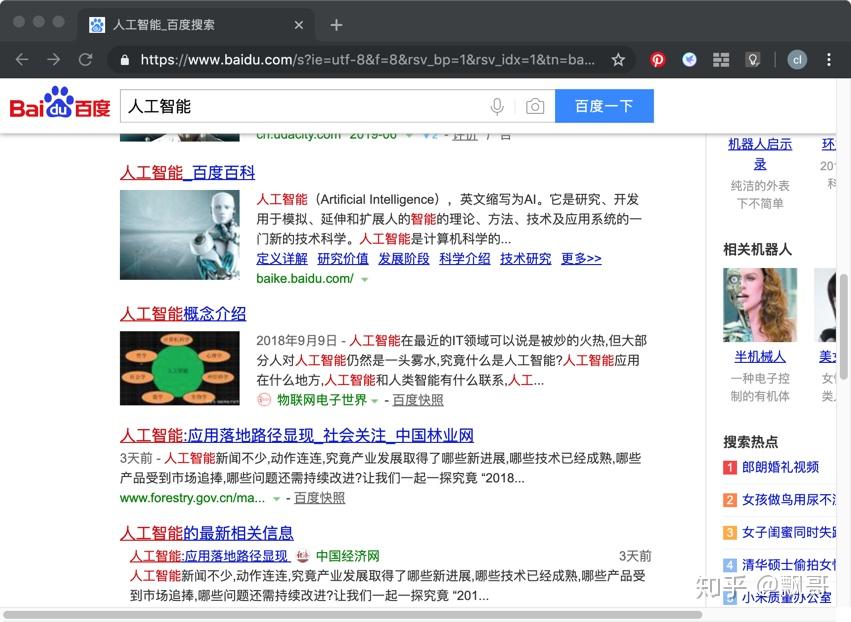Open the 科学介绍 sublink
Viewport: 851px width, 622px height.
465,259
